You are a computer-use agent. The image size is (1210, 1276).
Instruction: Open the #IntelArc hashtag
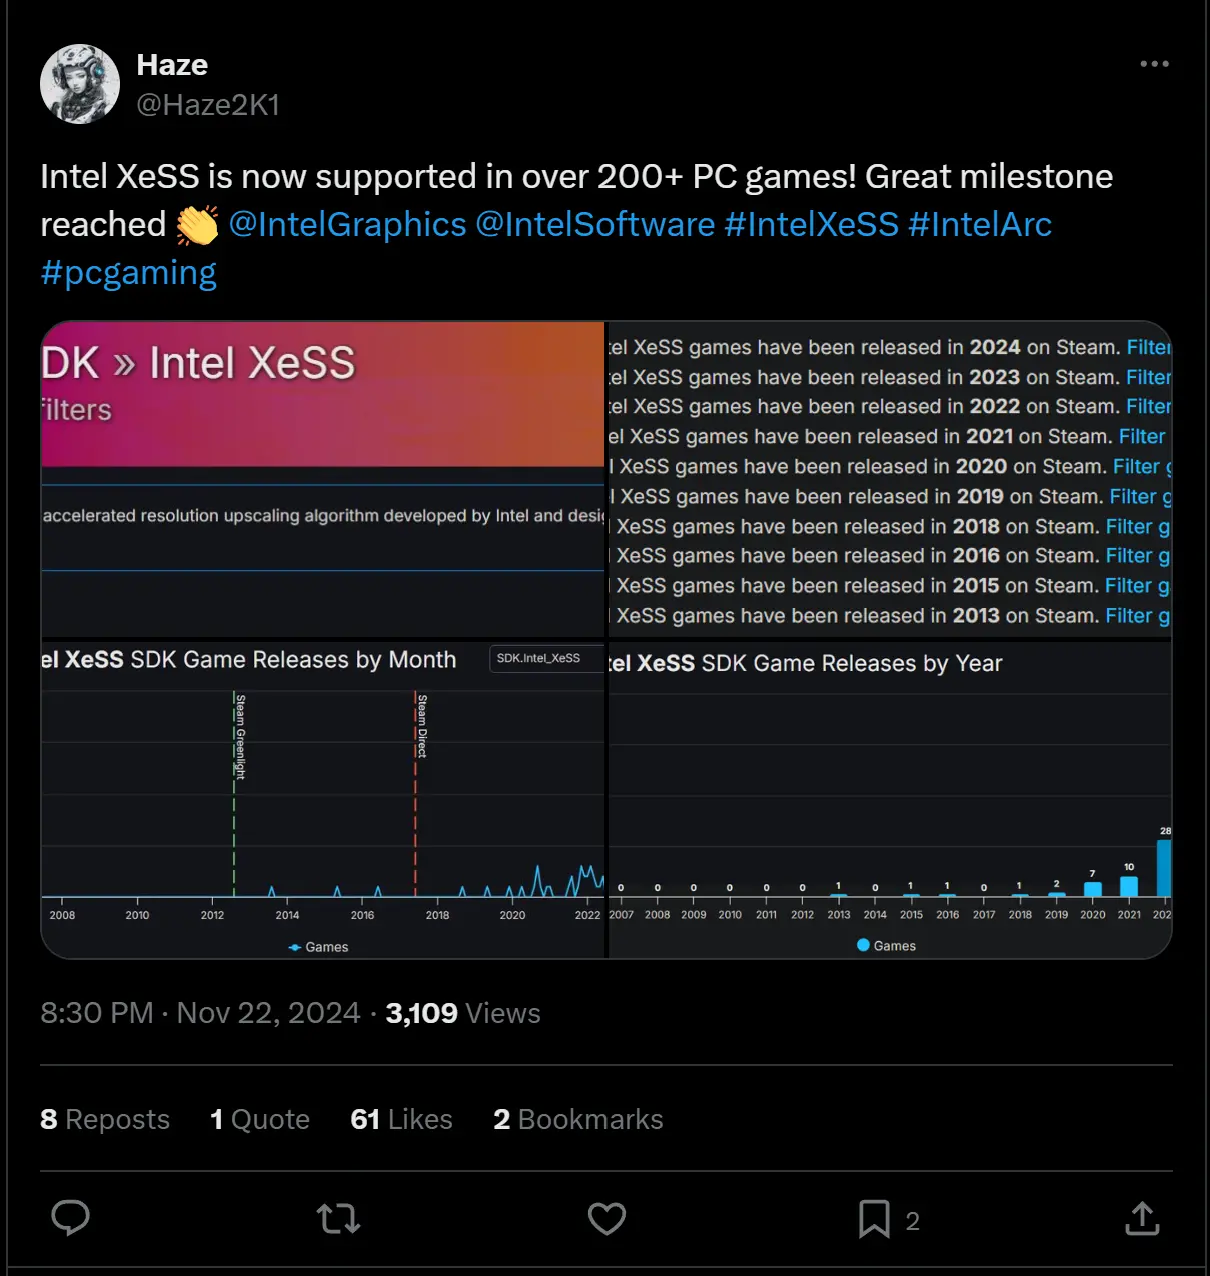pos(980,225)
